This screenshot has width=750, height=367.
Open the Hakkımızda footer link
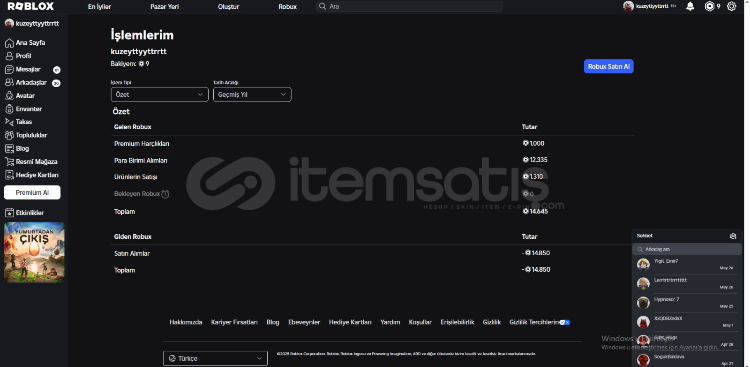pos(186,323)
